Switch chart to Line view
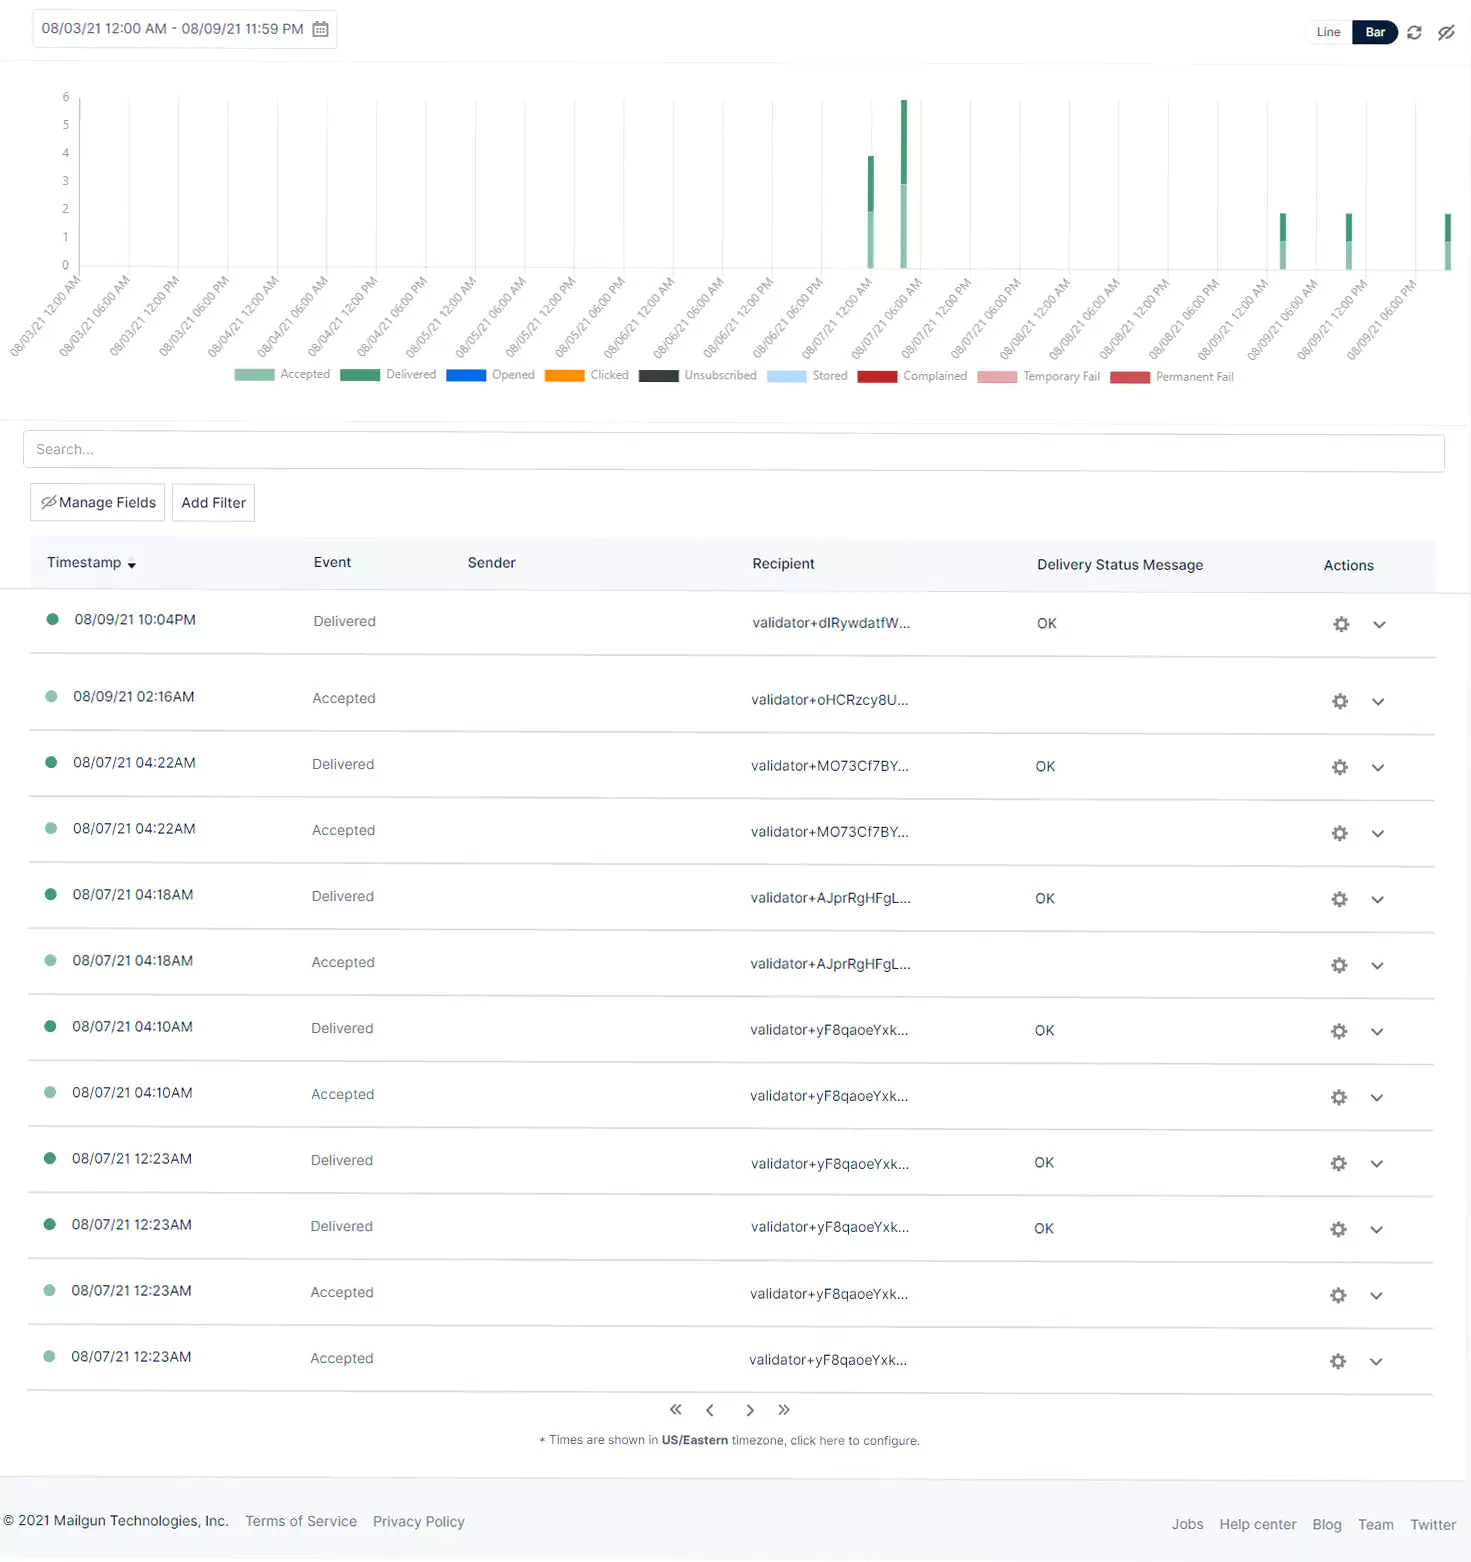1471x1562 pixels. pyautogui.click(x=1328, y=32)
